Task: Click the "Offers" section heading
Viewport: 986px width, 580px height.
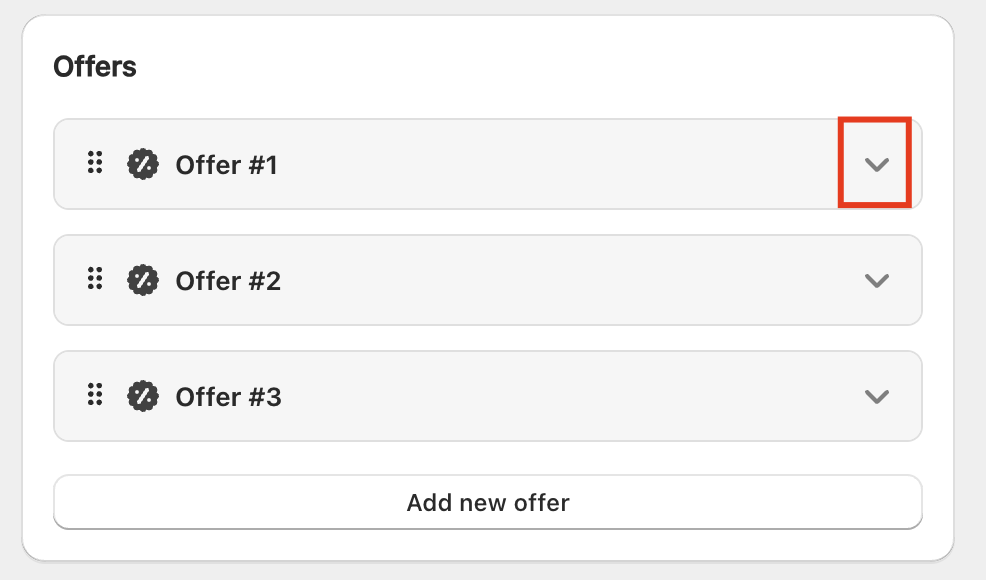Action: tap(95, 67)
